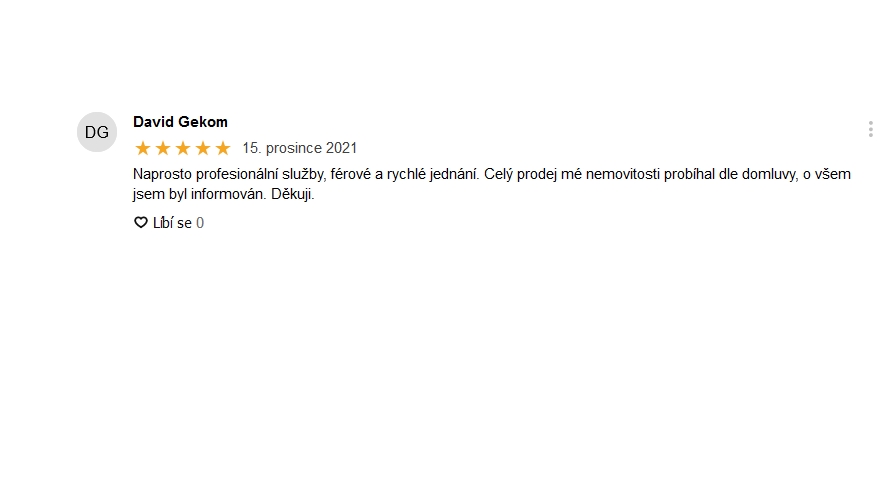Click the first line of the review text
Screen dimensions: 880x495
[x=492, y=175]
